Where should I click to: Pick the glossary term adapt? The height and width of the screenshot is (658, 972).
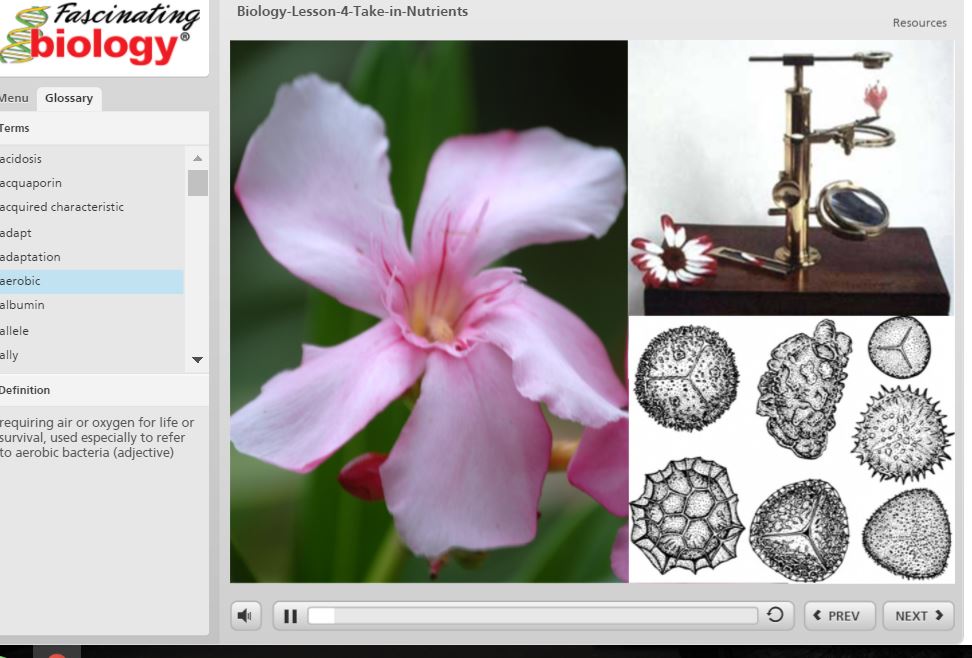click(92, 233)
